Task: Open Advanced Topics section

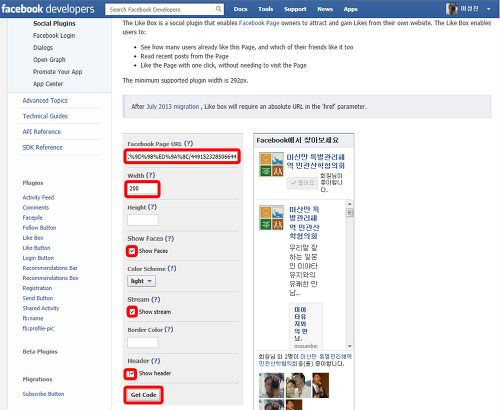Action: pyautogui.click(x=45, y=100)
